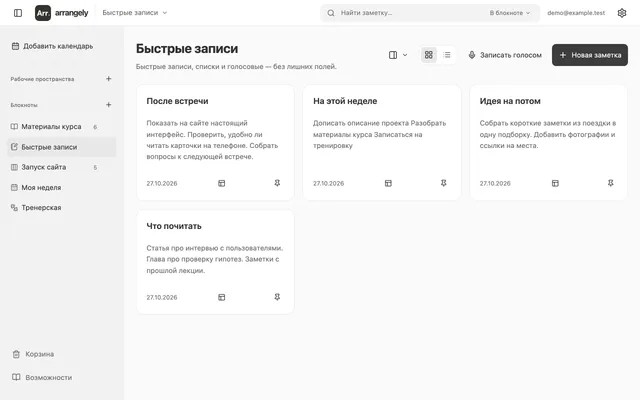Click the Идея на потом note title
Viewport: 640px width, 400px height.
510,101
